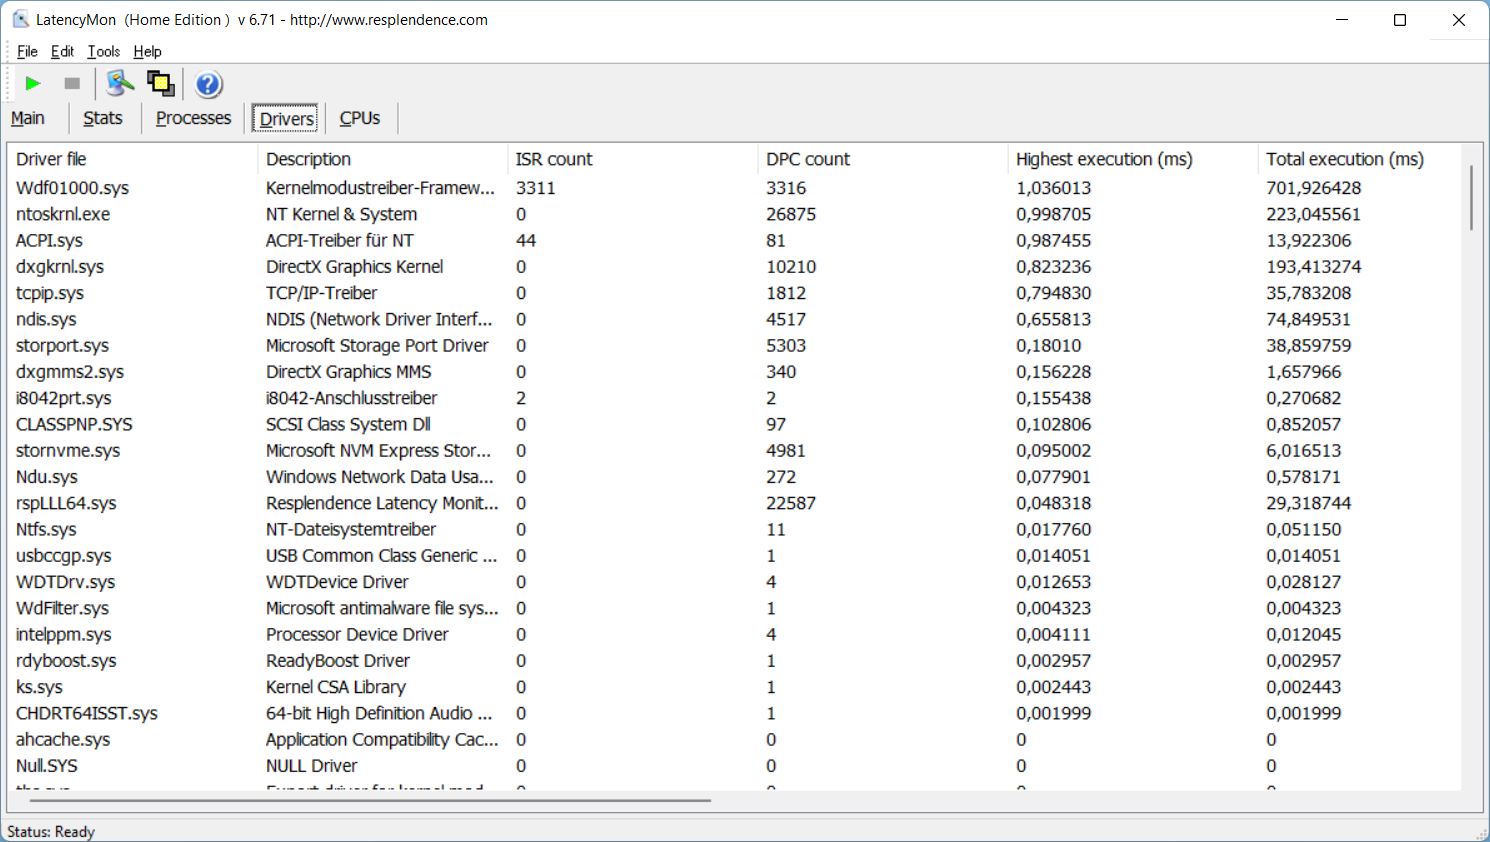Go to the Processes tab
This screenshot has width=1490, height=842.
coord(193,118)
